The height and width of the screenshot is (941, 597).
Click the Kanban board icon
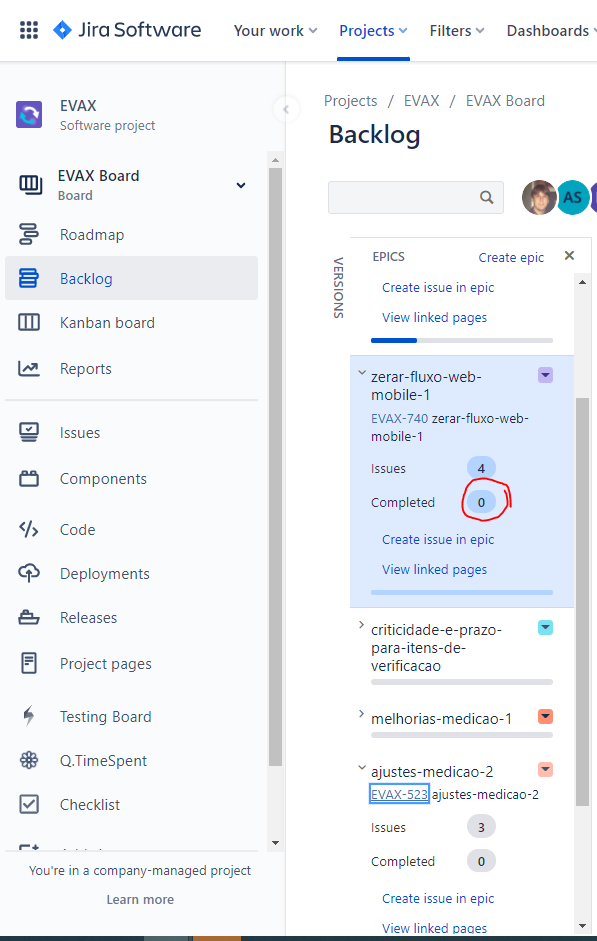pyautogui.click(x=29, y=323)
